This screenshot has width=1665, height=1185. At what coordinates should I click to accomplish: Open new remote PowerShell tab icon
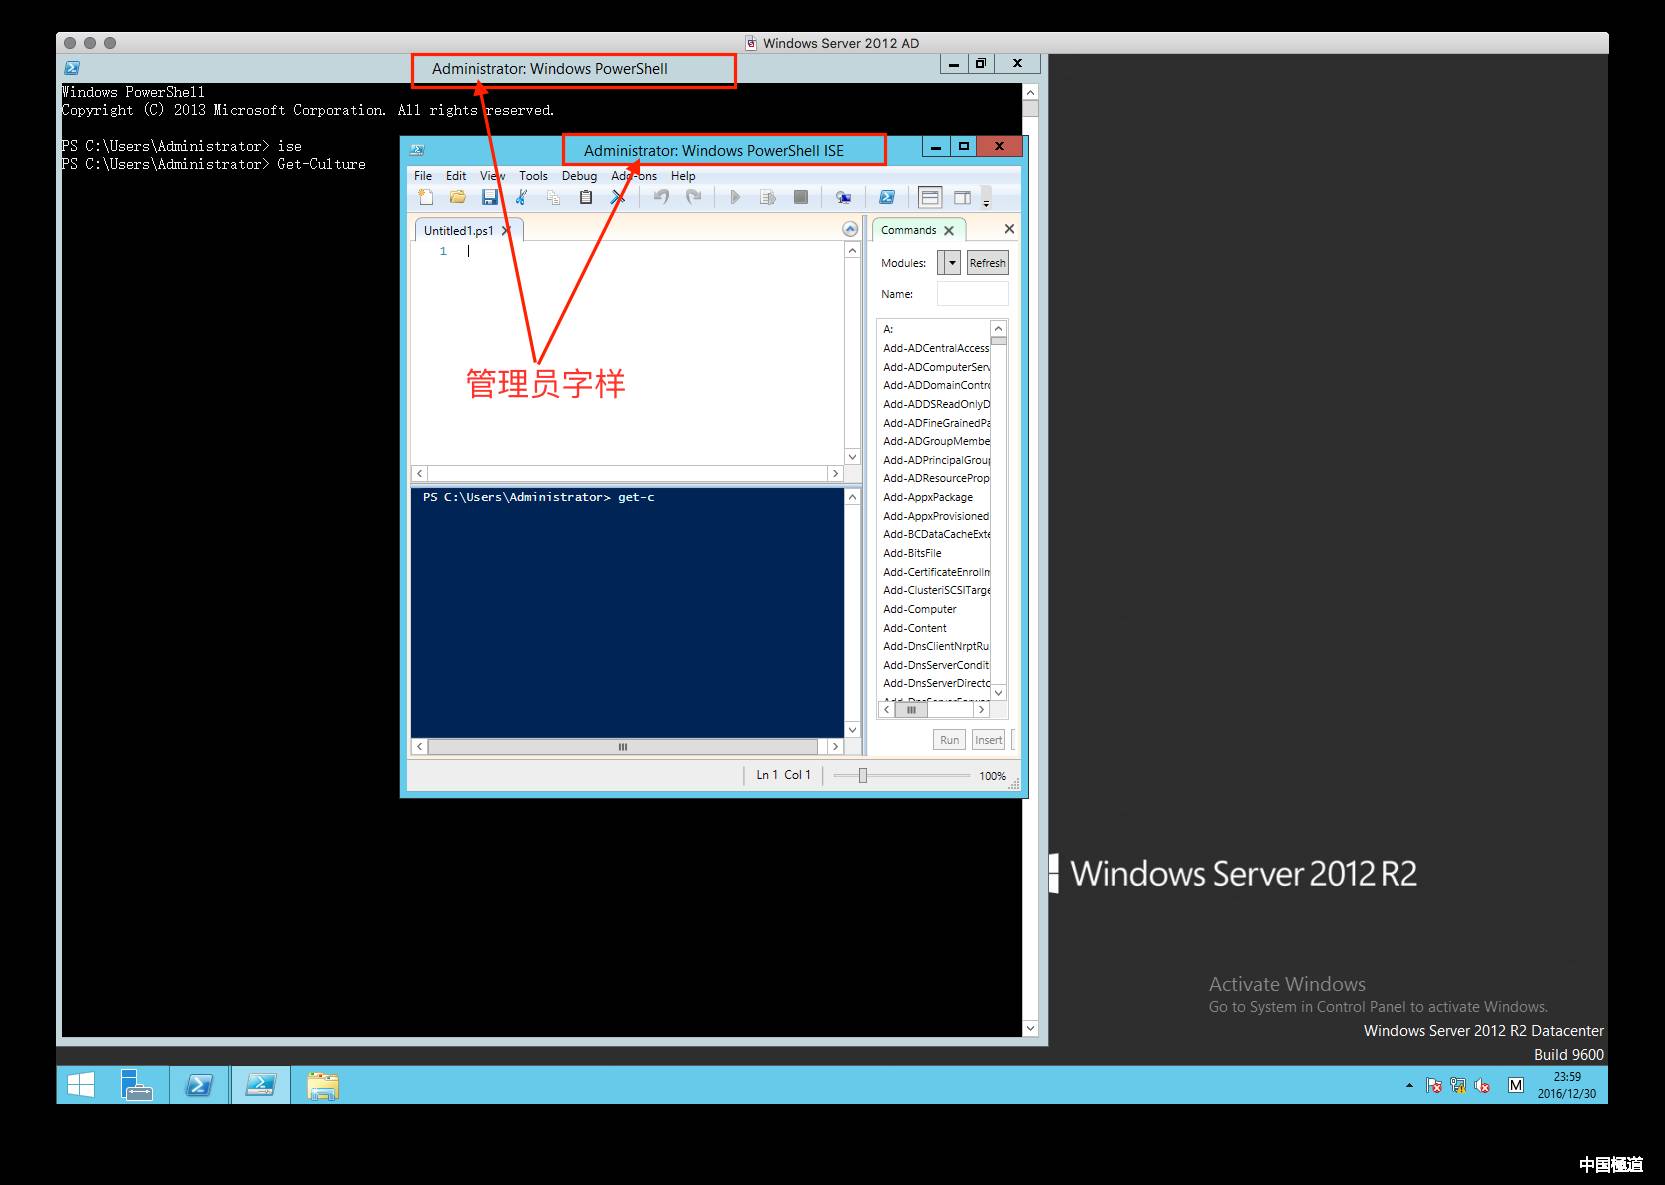844,197
